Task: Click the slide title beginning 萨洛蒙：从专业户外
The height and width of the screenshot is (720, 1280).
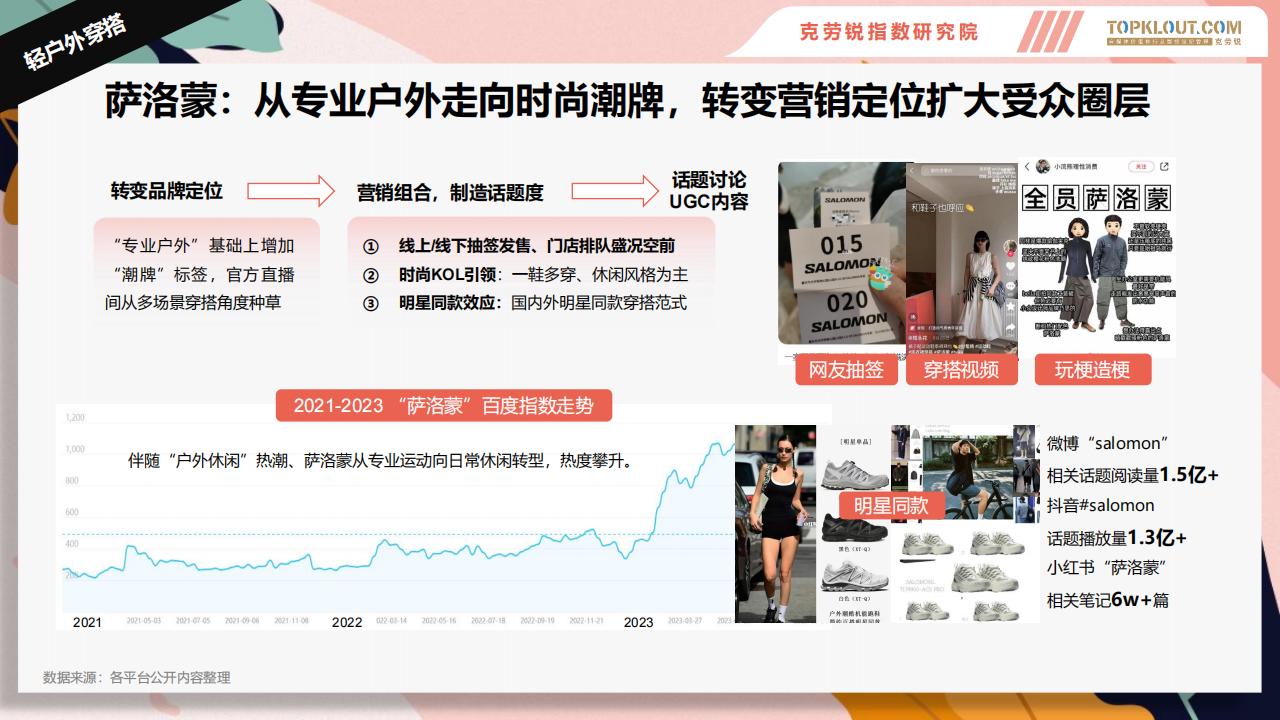Action: coord(627,101)
